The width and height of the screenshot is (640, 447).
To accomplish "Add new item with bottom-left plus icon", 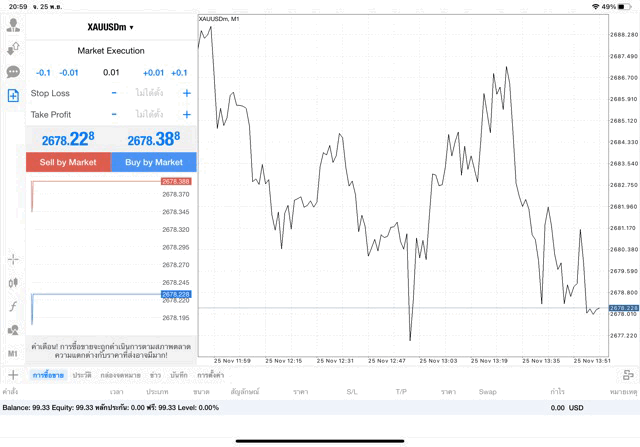I will 13,374.
